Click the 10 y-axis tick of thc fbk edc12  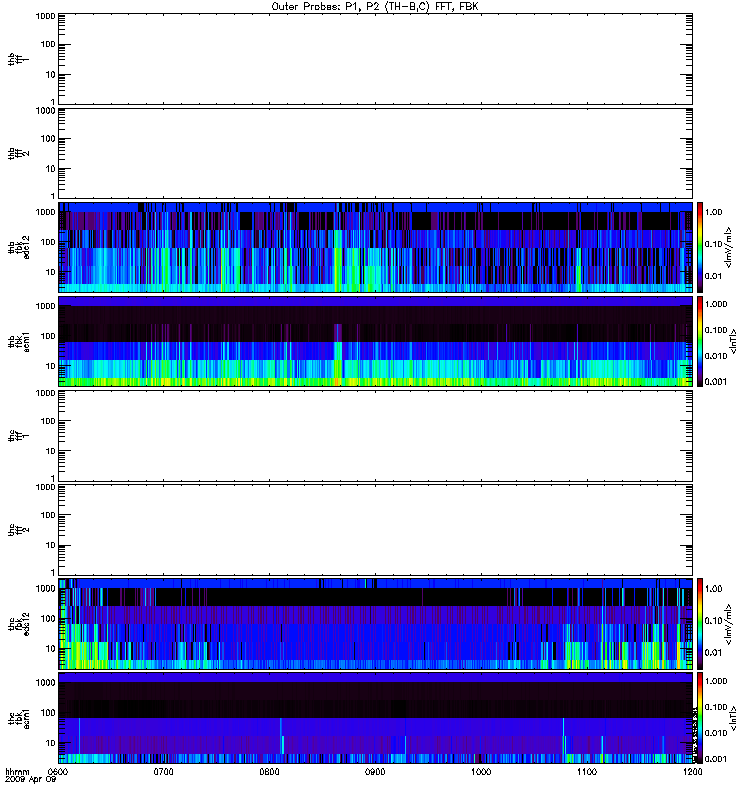[51, 649]
